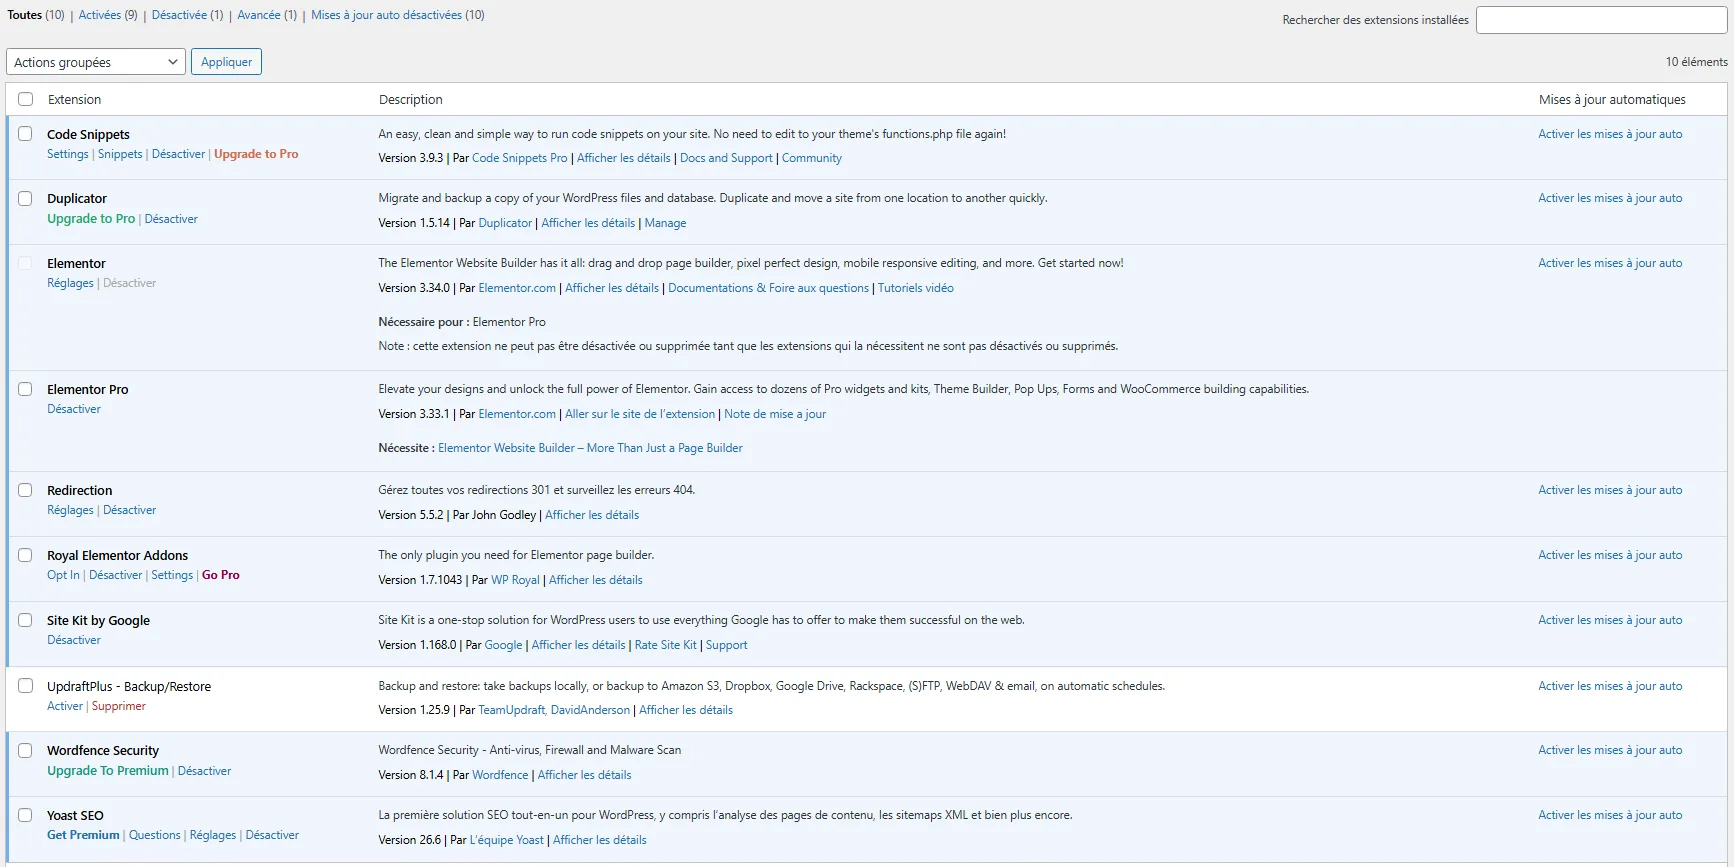1734x867 pixels.
Task: Check the UpdraftPlus plugin checkbox
Action: click(25, 686)
